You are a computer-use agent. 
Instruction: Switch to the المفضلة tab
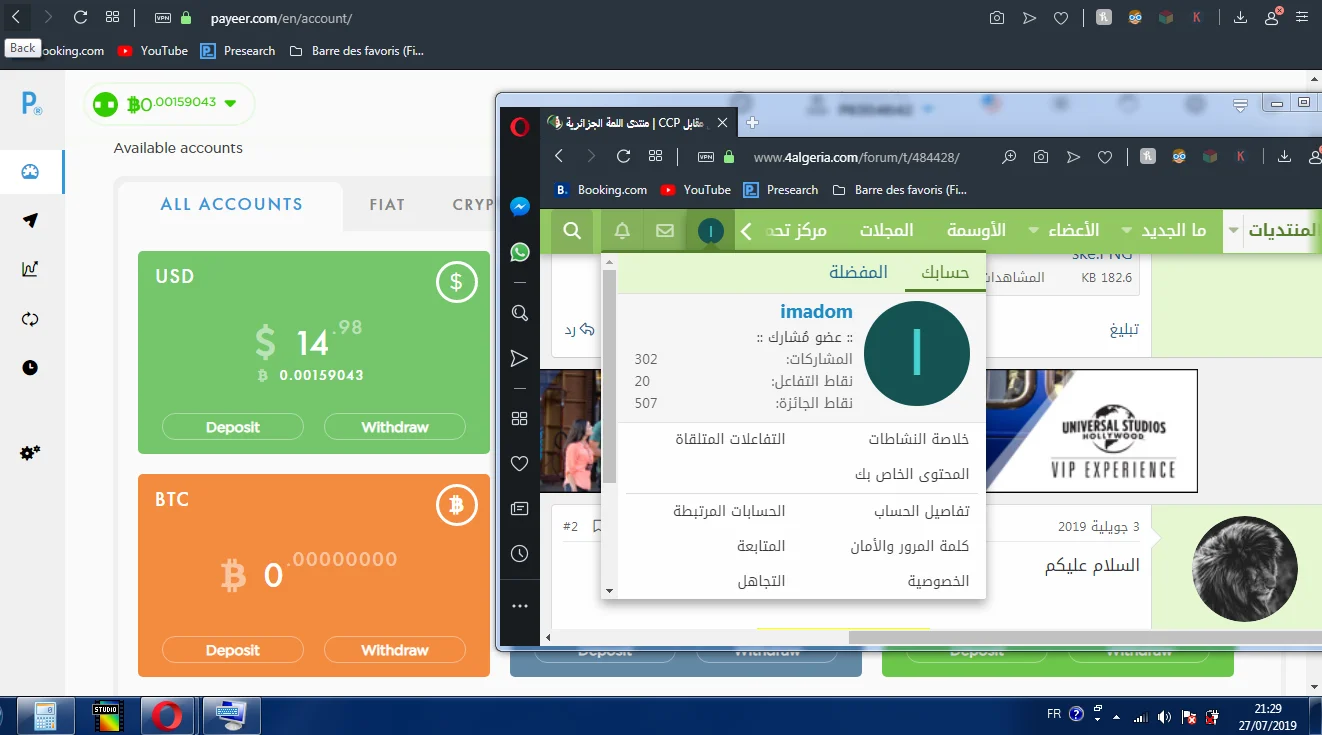click(x=858, y=272)
